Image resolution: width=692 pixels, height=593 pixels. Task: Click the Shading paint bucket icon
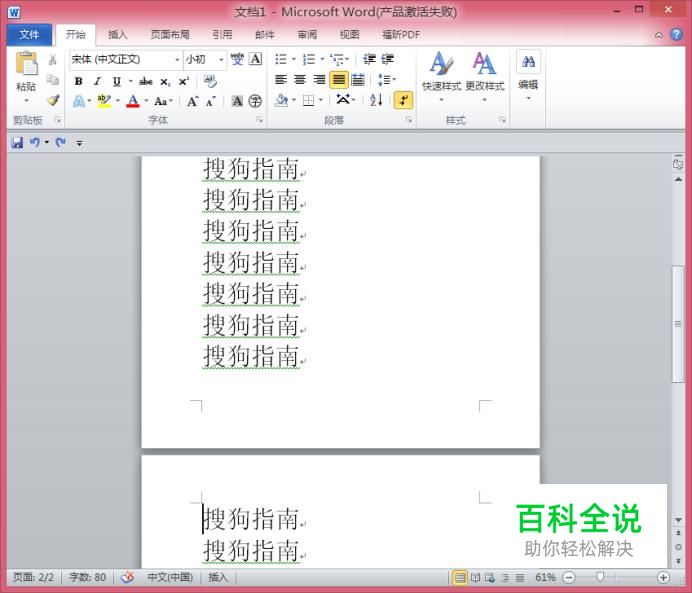pyautogui.click(x=281, y=101)
